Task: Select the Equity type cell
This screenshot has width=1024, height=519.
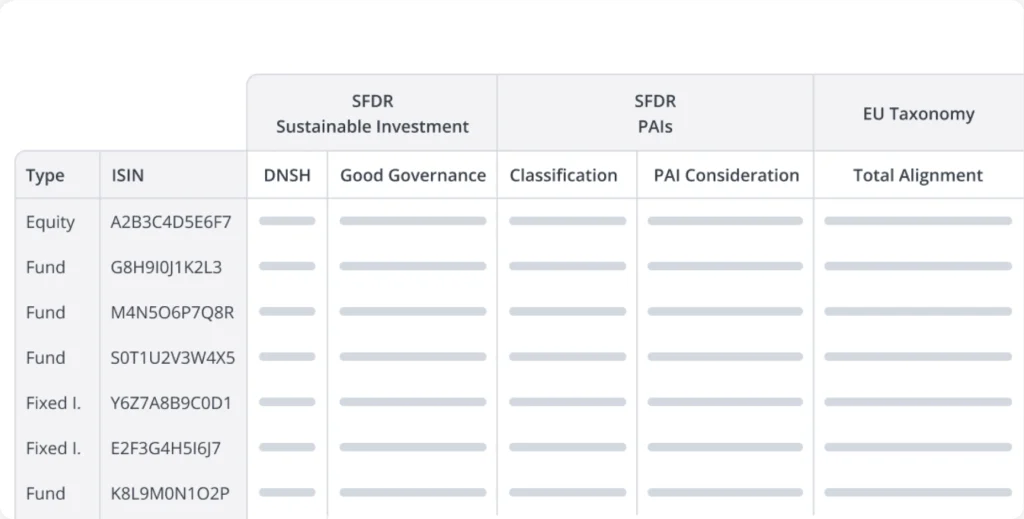Action: click(50, 222)
